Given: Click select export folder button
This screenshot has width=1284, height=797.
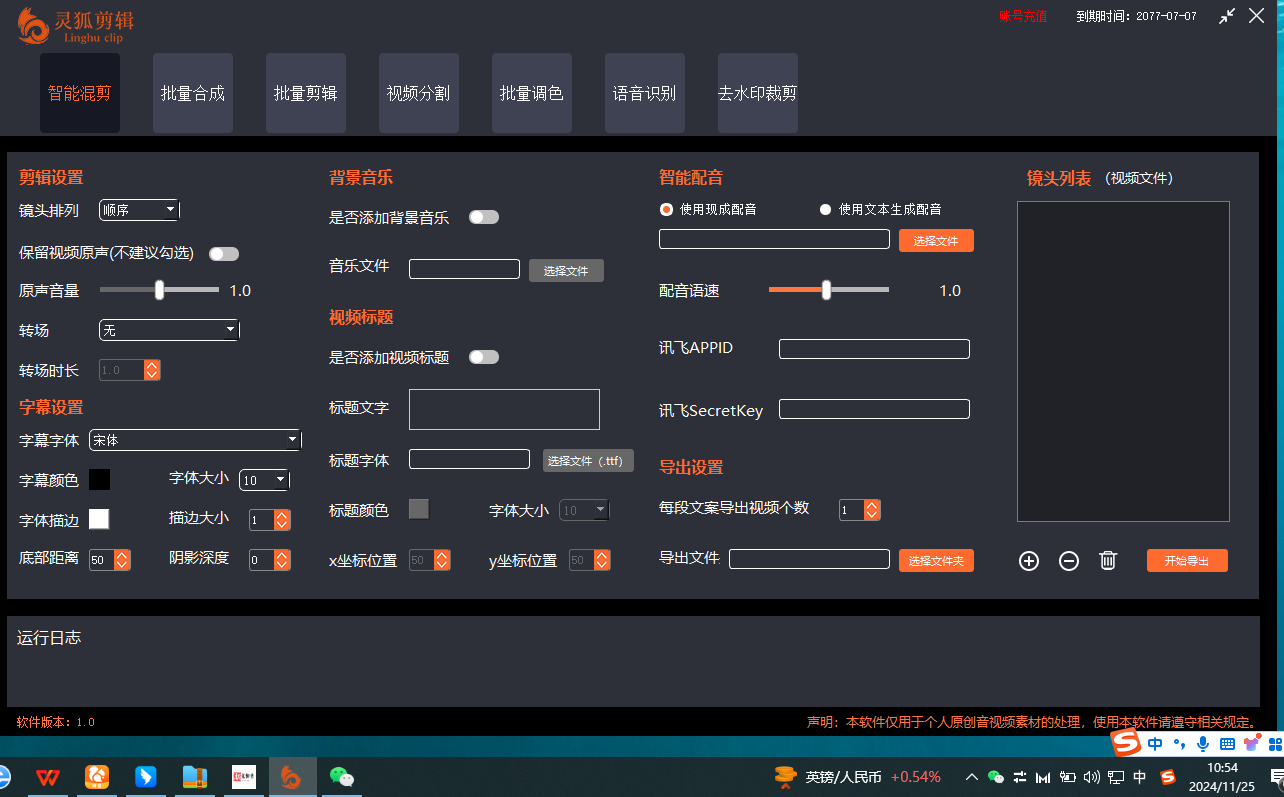Looking at the screenshot, I should (936, 561).
